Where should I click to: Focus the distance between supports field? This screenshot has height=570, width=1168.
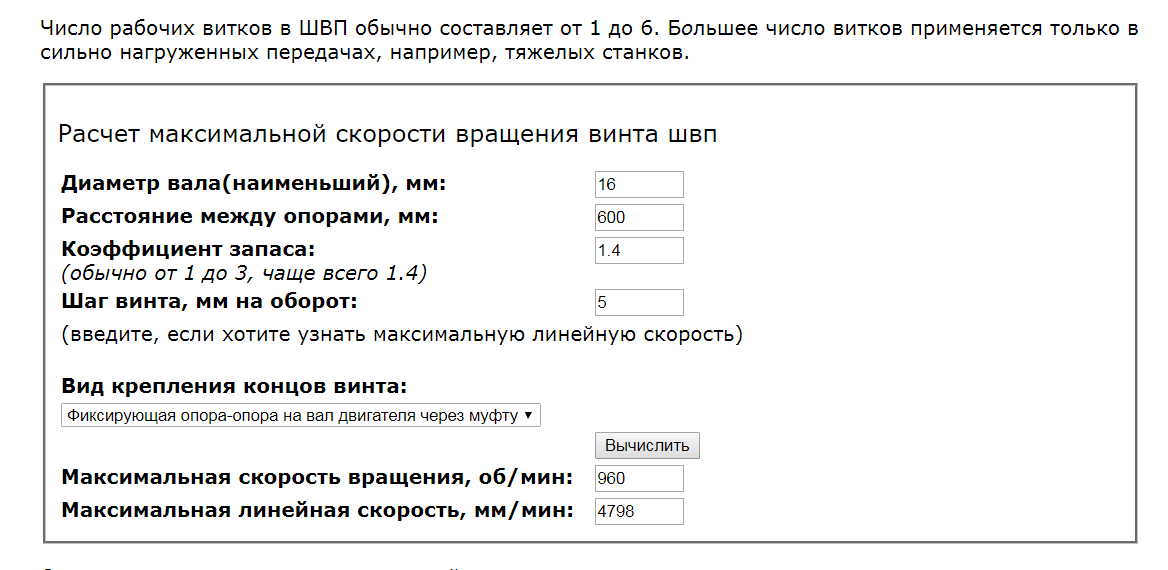click(639, 217)
